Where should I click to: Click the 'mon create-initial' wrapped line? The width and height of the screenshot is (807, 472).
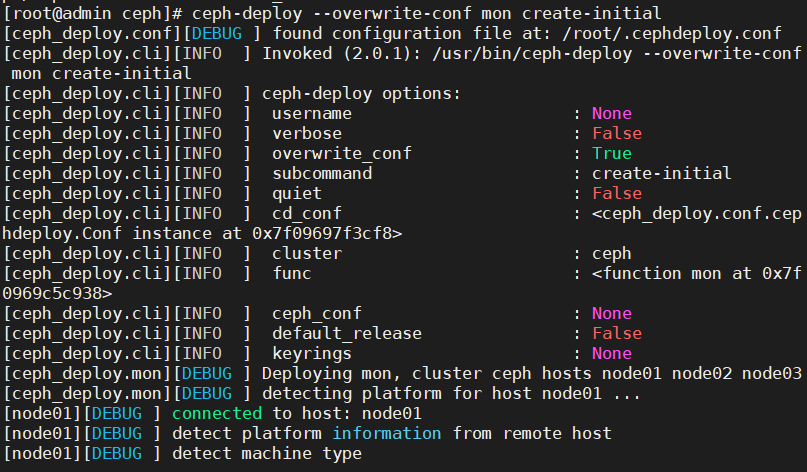(101, 74)
